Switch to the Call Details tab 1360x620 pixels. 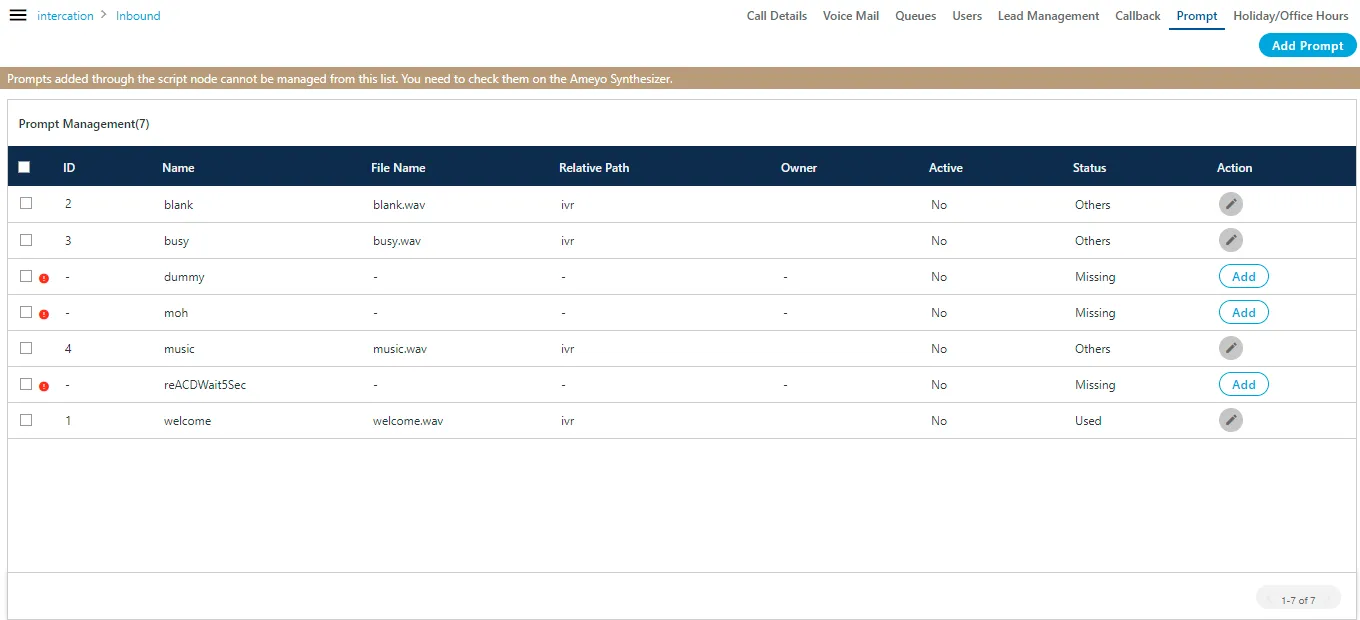(777, 16)
